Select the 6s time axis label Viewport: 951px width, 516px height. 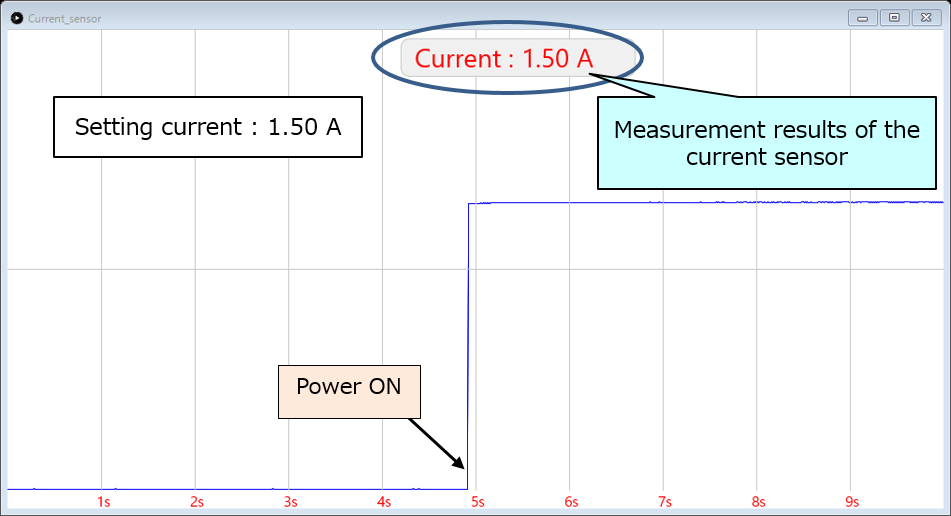coord(572,501)
